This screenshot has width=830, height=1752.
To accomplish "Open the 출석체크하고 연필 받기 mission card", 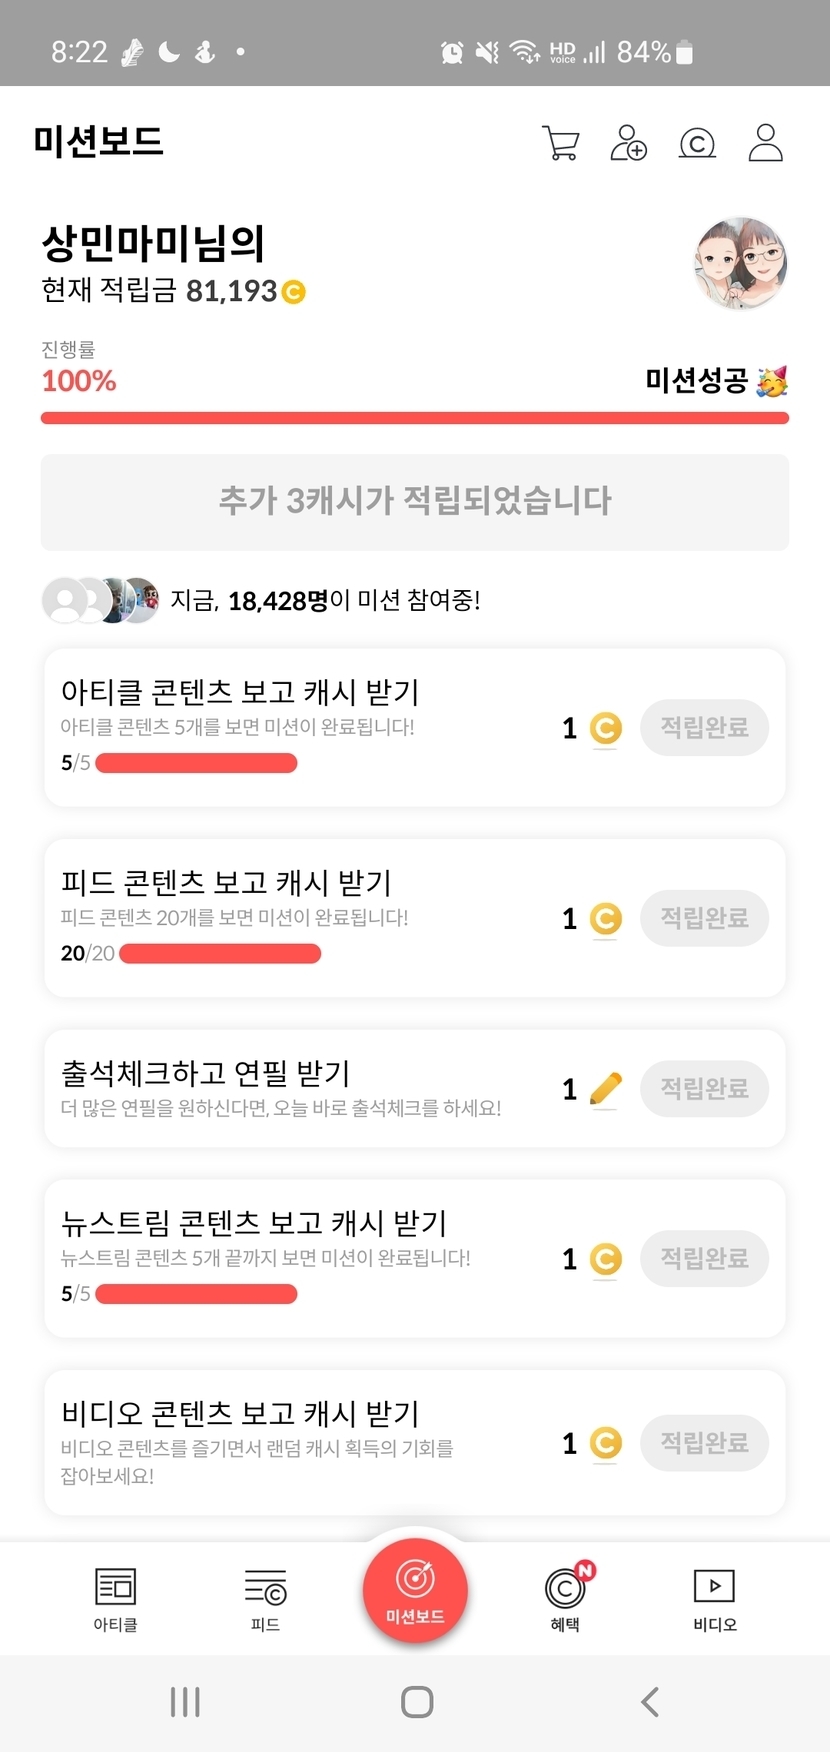I will (x=300, y=1088).
